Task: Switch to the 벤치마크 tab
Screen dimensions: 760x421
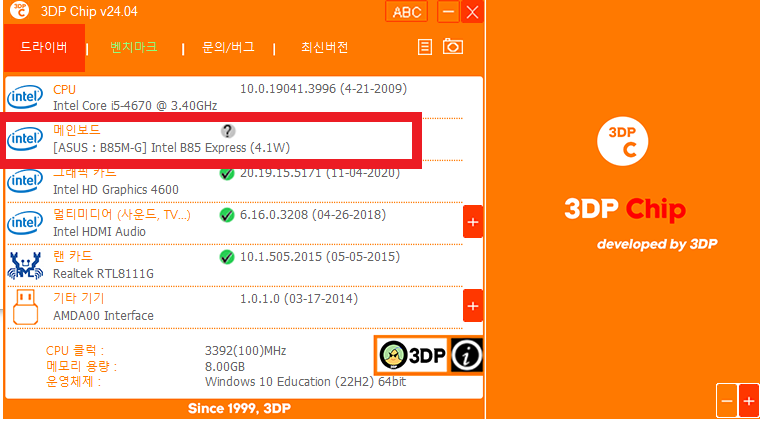Action: pyautogui.click(x=134, y=47)
